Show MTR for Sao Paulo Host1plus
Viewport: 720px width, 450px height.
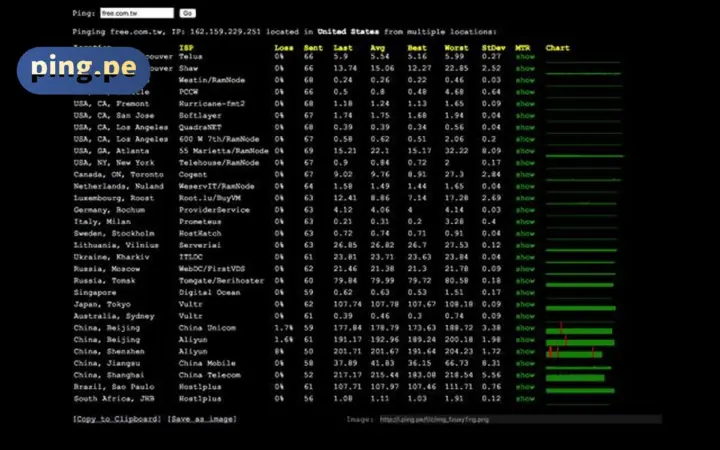pyautogui.click(x=525, y=387)
